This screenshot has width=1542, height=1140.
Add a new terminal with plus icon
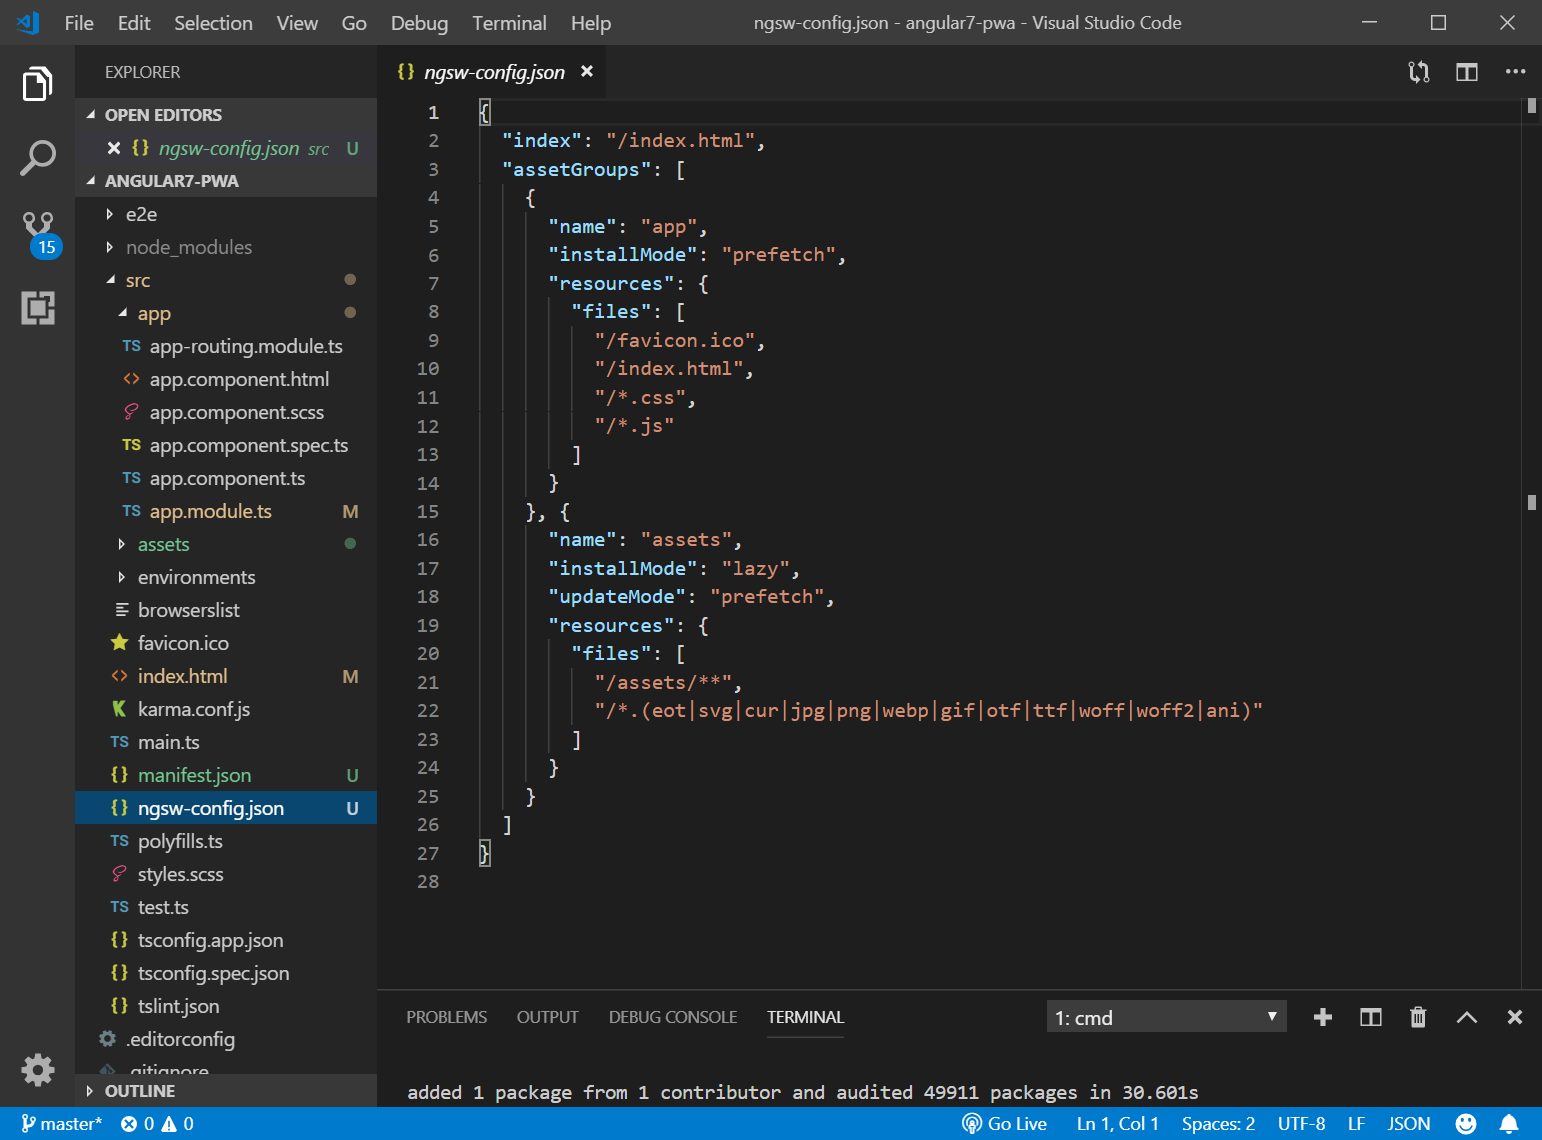point(1322,1017)
